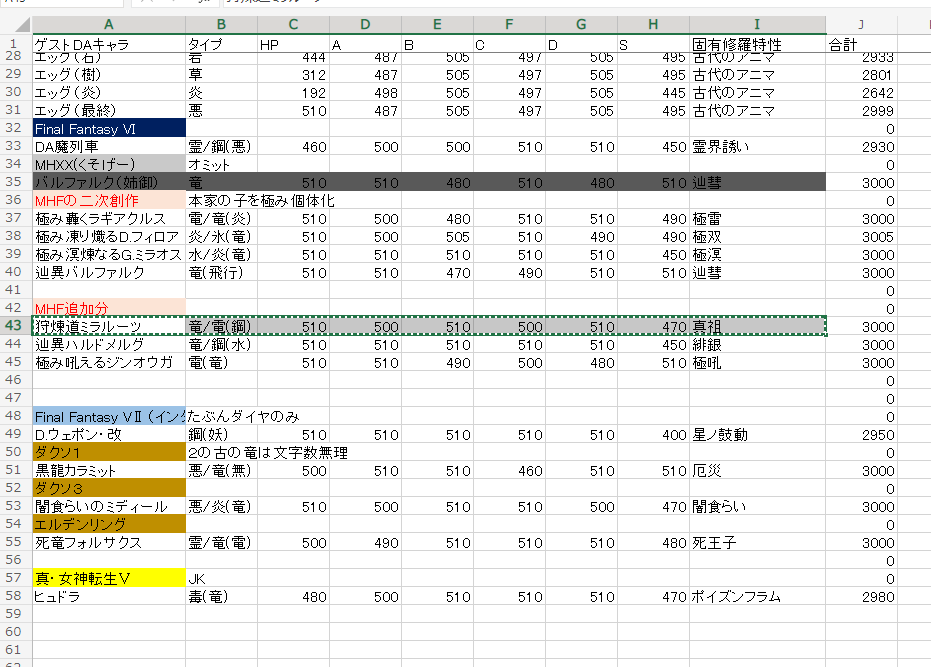This screenshot has width=931, height=667.
Task: Select column D header
Action: click(365, 24)
